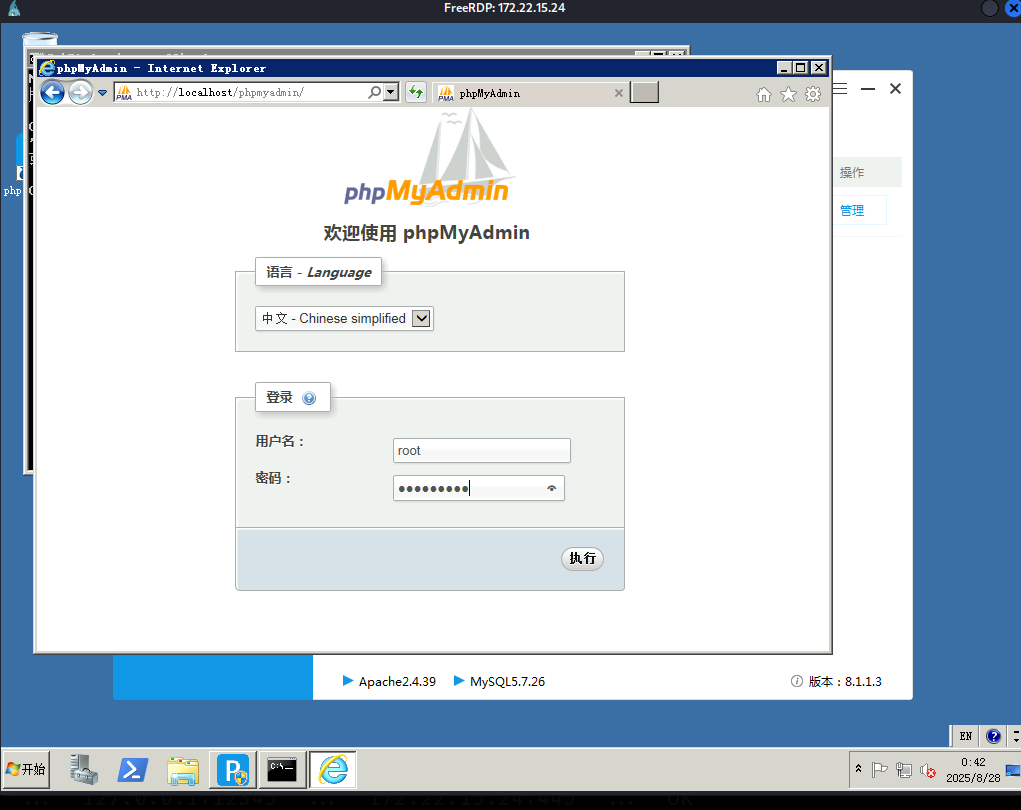Click the 欢迎使用 phpMyAdmin heading
1021x810 pixels.
click(x=427, y=233)
